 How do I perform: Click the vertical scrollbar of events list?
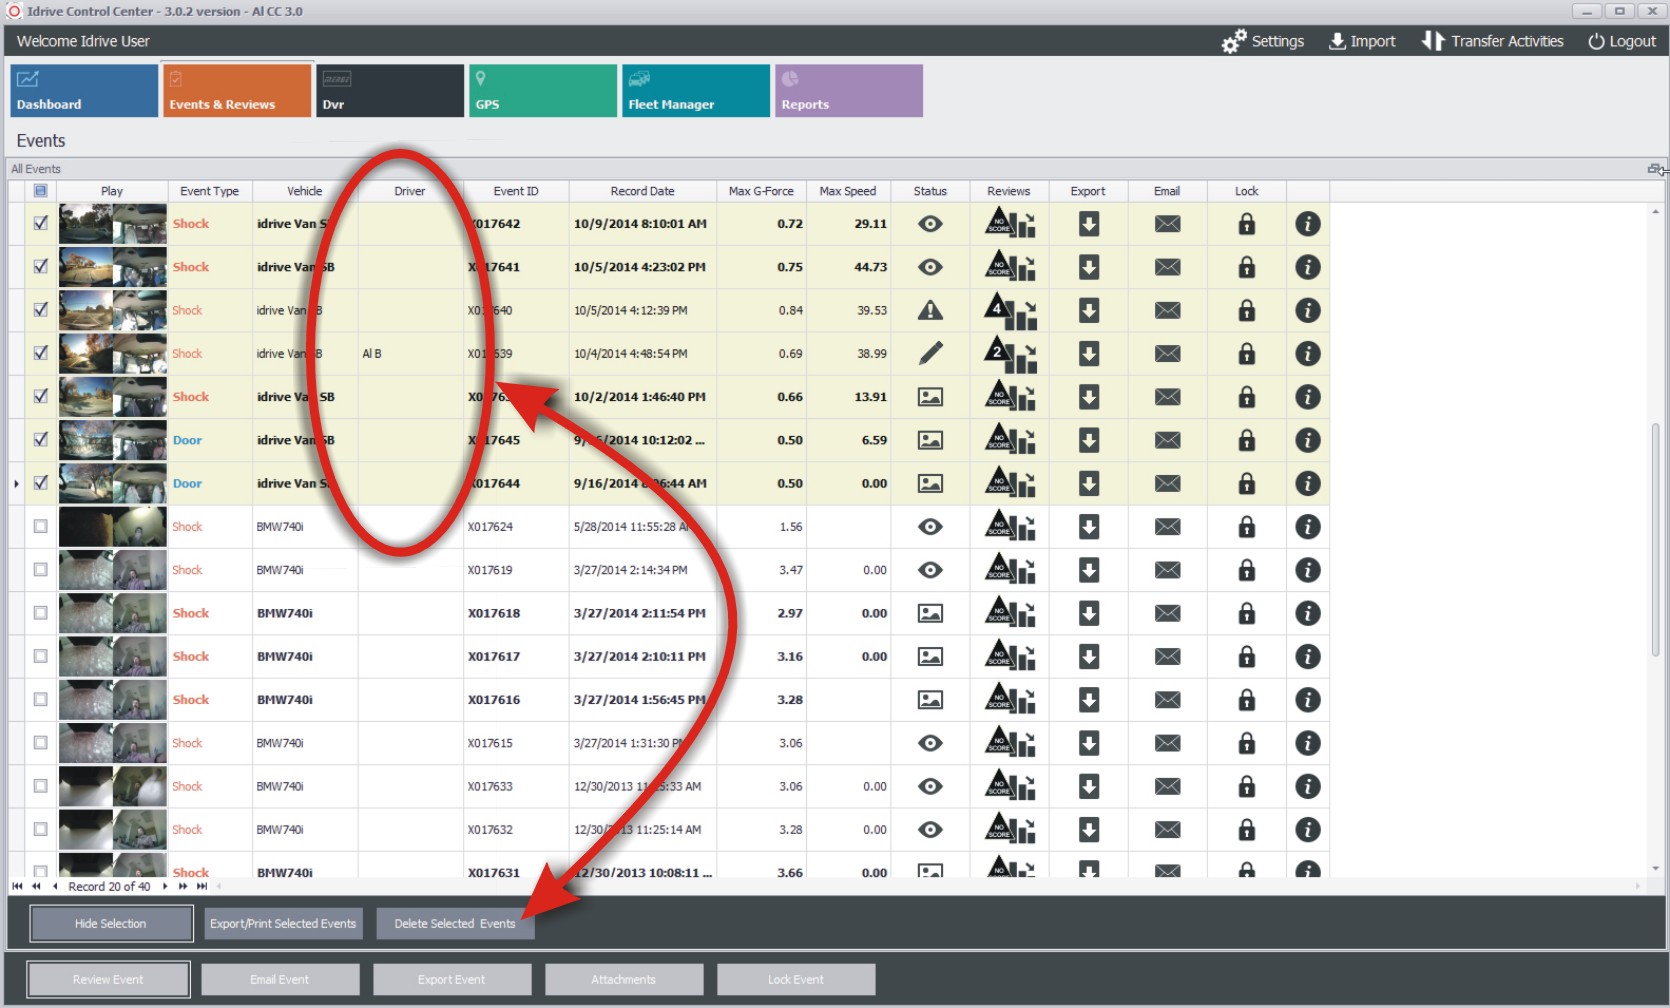(x=1655, y=540)
